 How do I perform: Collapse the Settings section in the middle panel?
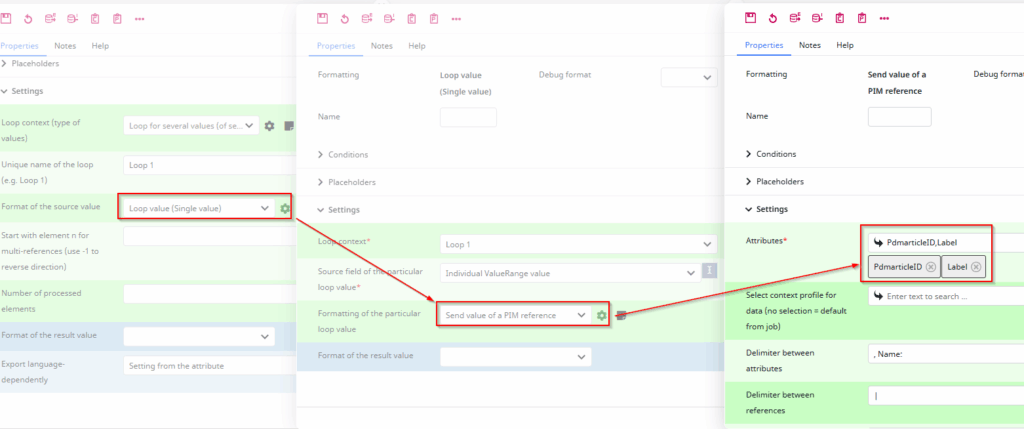[338, 210]
